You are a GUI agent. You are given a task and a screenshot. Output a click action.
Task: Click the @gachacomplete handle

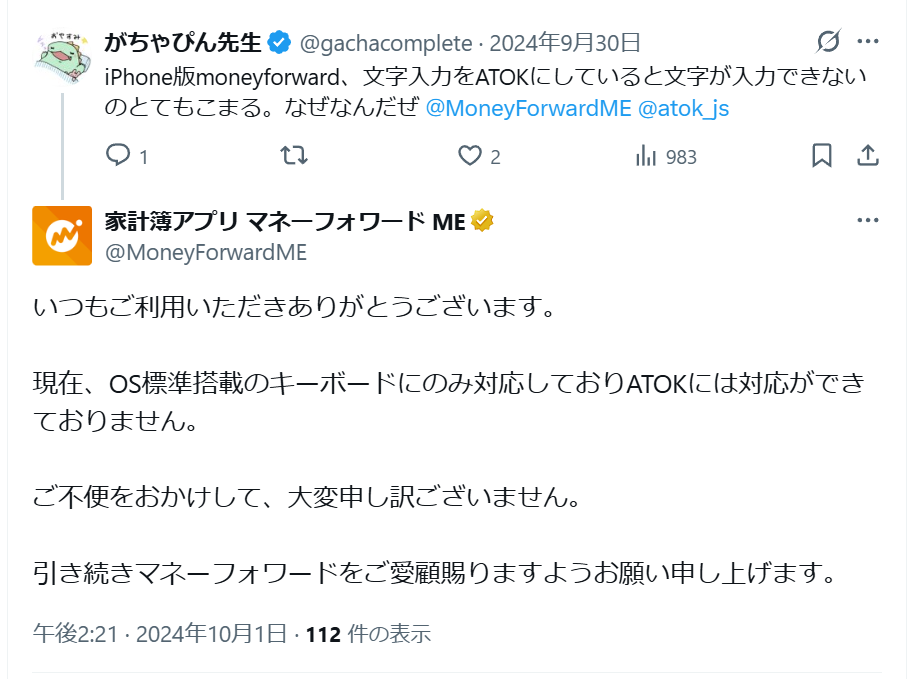(x=386, y=43)
